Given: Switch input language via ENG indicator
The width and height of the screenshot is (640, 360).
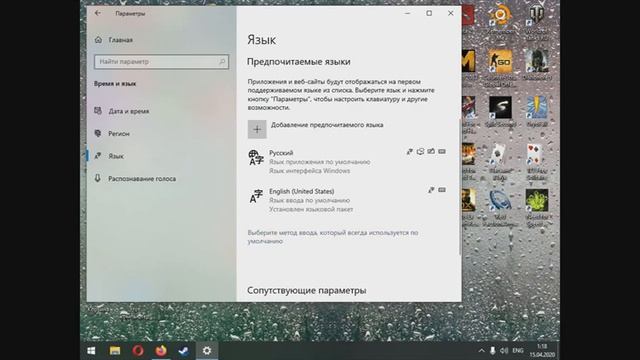Looking at the screenshot, I should coord(518,351).
